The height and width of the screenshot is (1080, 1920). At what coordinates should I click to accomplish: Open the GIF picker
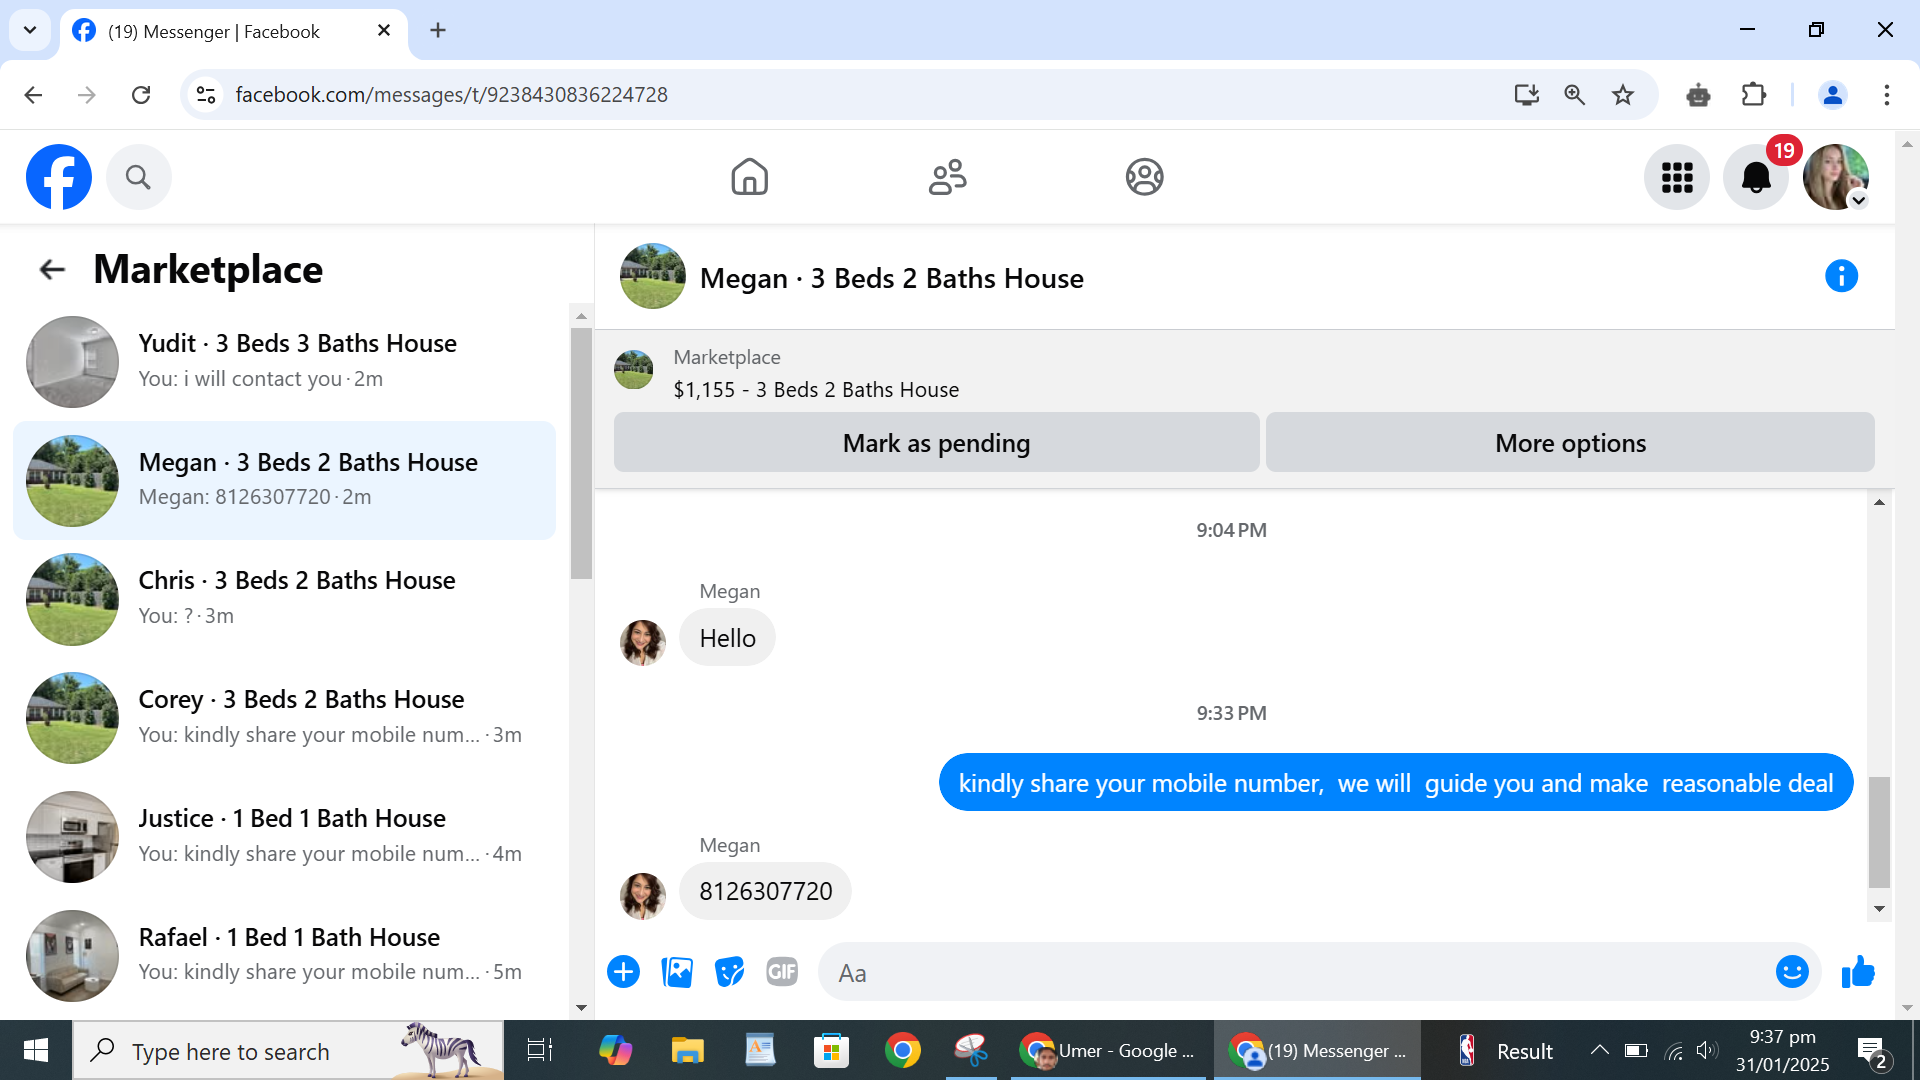point(782,971)
